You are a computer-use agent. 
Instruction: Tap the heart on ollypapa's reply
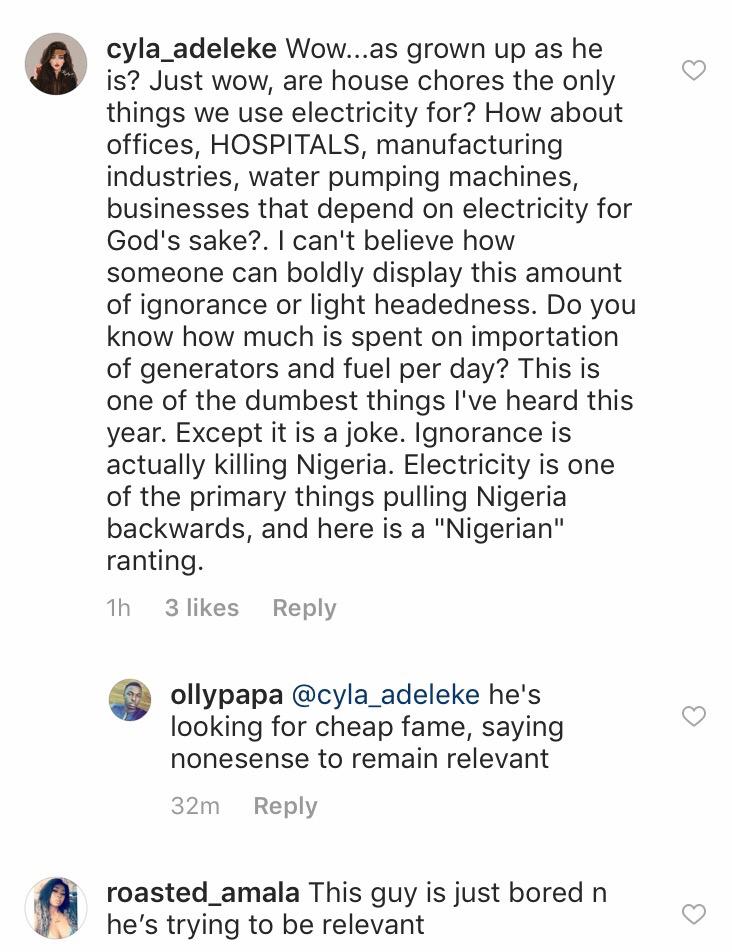(x=693, y=716)
